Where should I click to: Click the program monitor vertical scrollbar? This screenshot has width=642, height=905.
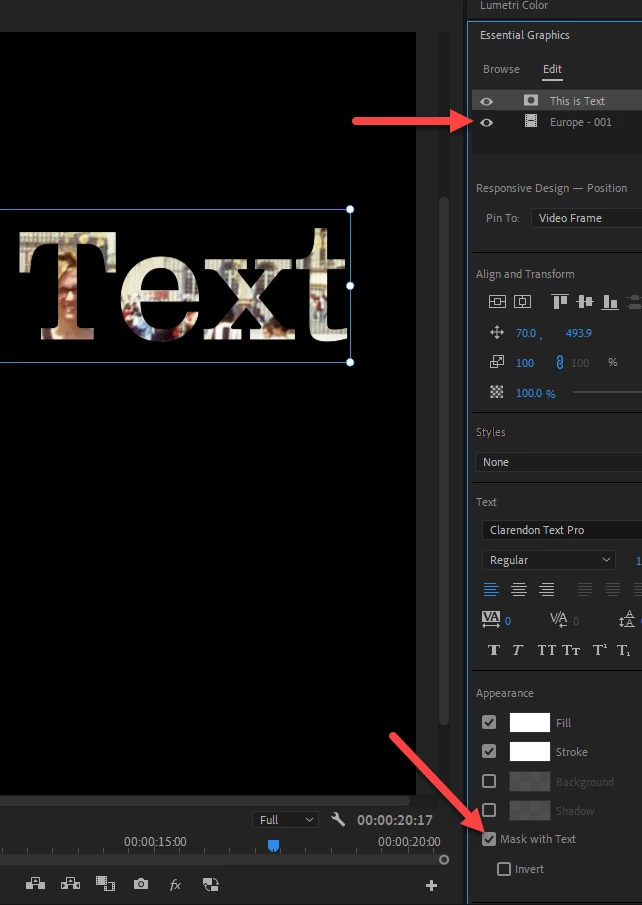click(x=443, y=461)
